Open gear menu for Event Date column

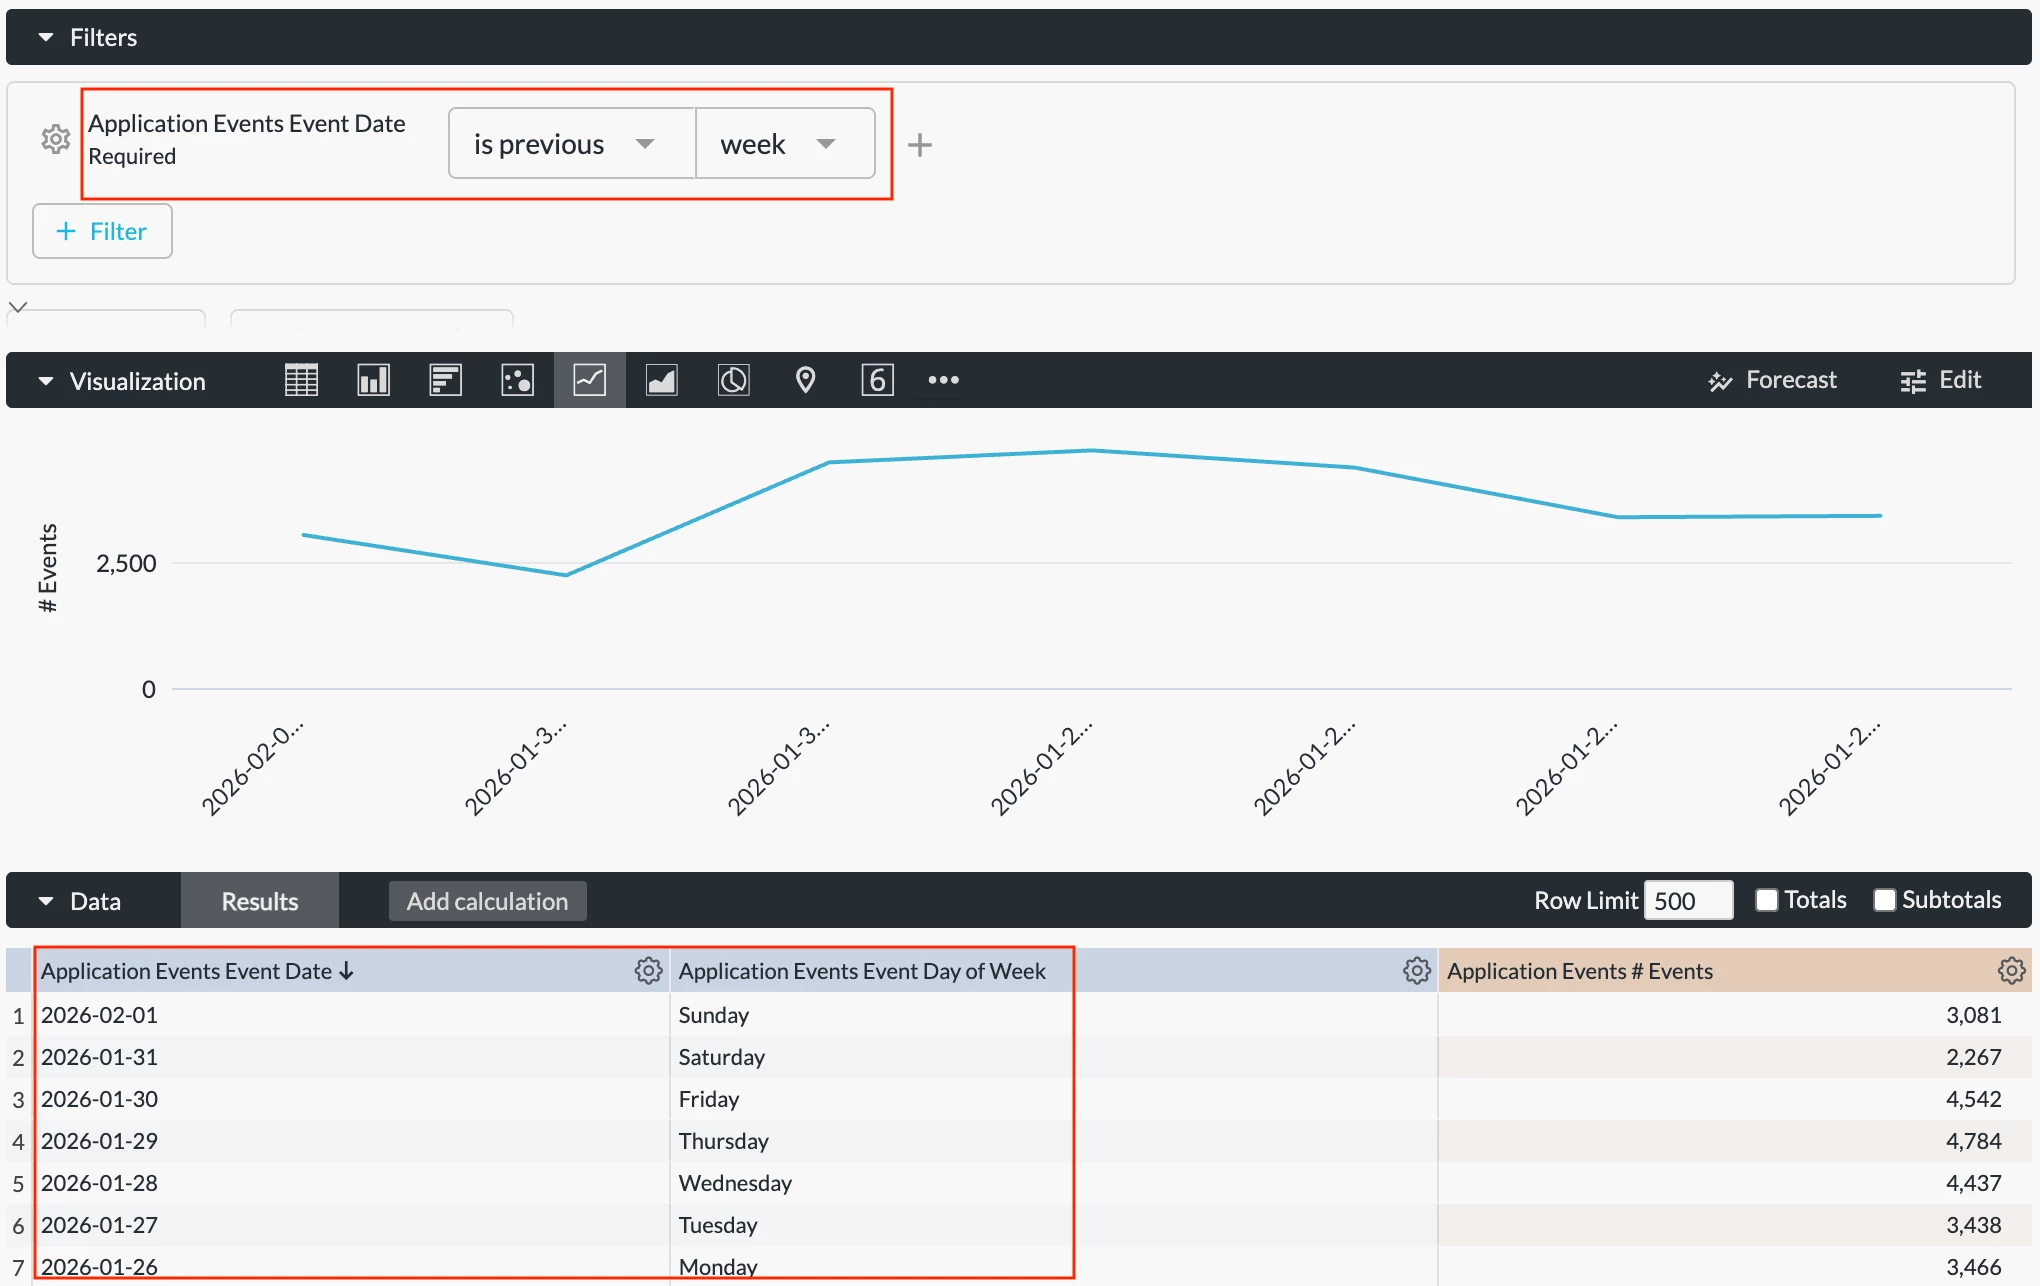[x=648, y=971]
